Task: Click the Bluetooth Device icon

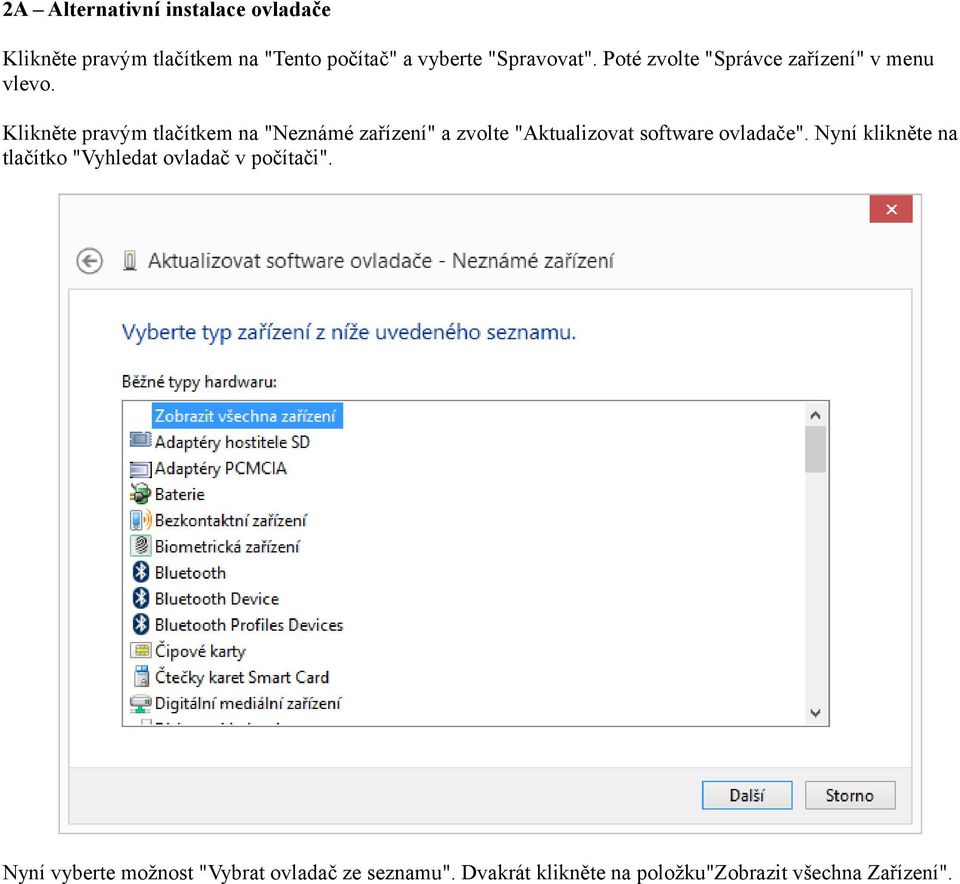Action: [141, 598]
